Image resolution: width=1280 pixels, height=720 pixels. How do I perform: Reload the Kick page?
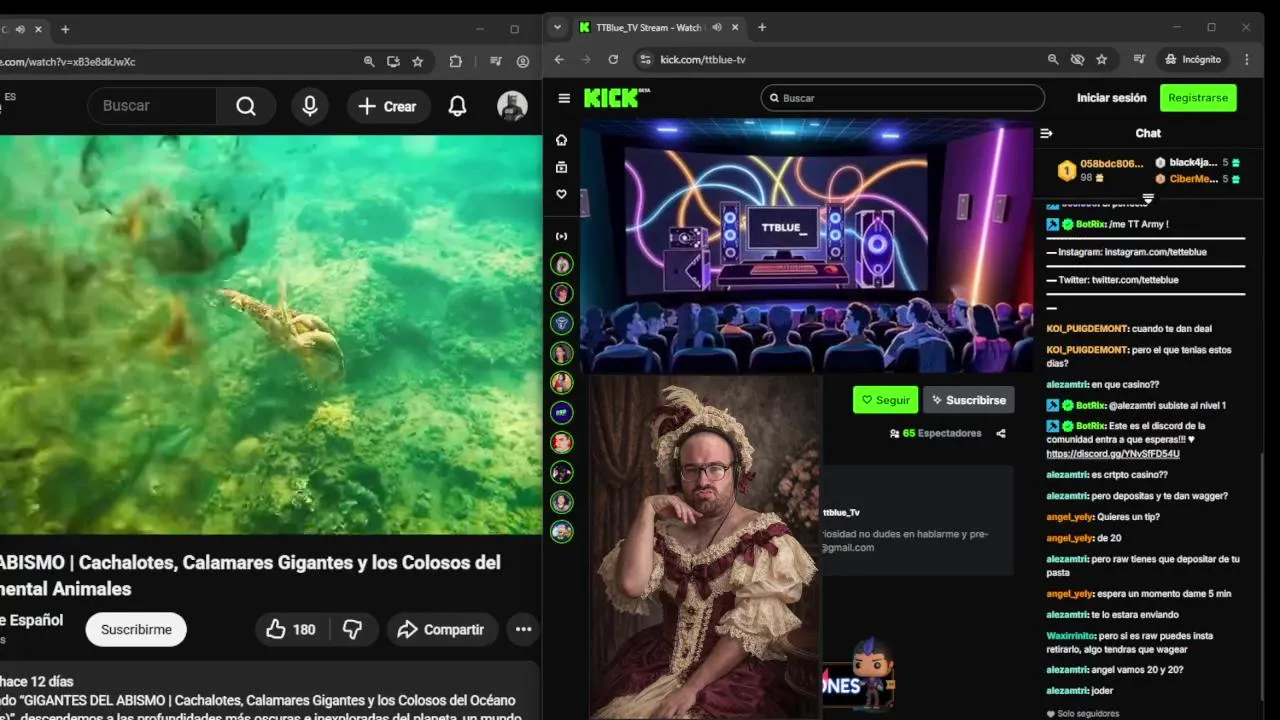[x=613, y=60]
